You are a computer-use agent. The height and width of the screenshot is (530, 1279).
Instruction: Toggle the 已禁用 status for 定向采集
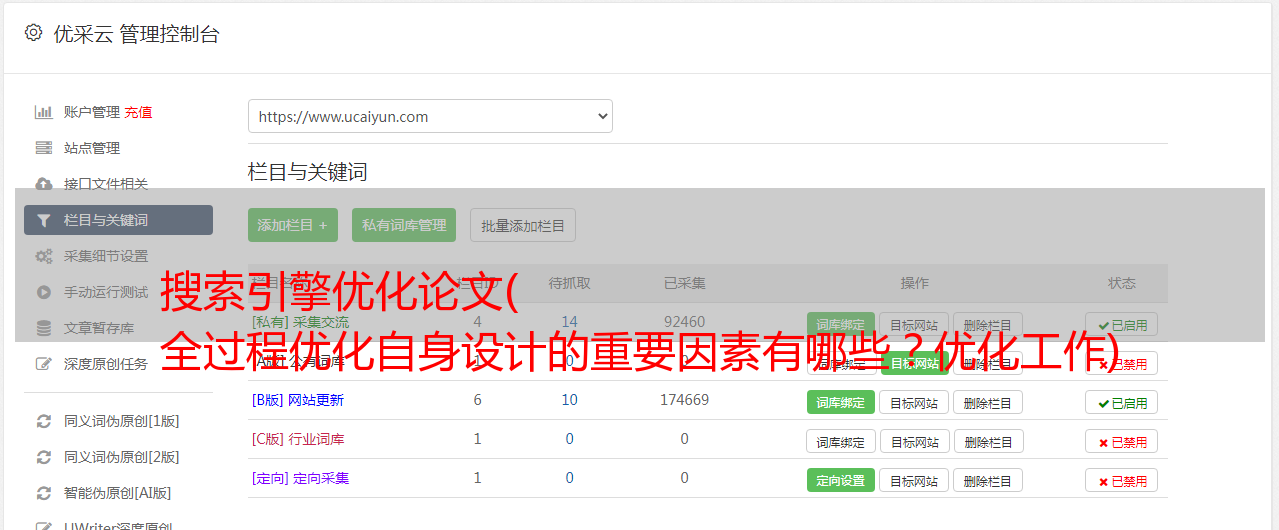click(1122, 480)
